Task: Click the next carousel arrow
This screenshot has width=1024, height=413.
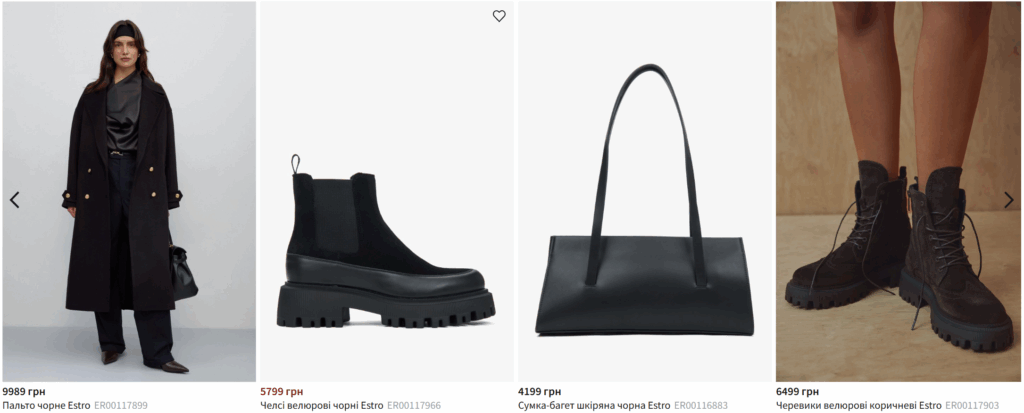Action: click(x=1008, y=200)
